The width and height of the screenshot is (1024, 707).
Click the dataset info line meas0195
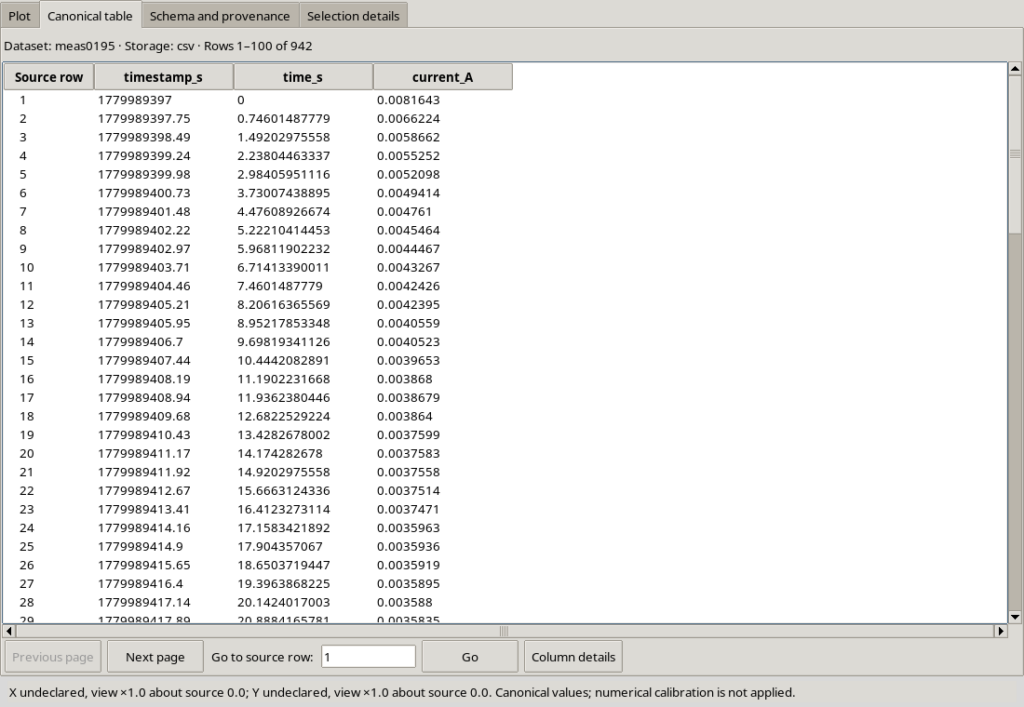point(158,46)
